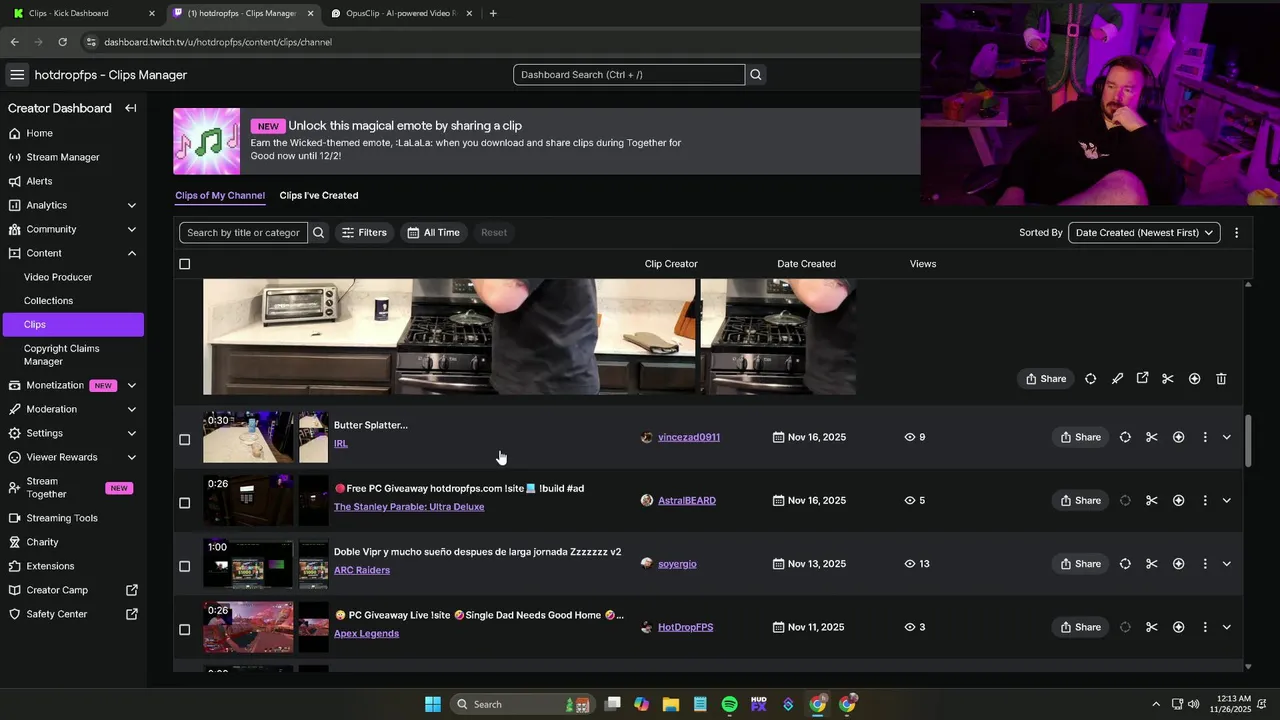1280x720 pixels.
Task: Click scissors icon for Doble Vipr clip
Action: (1151, 564)
